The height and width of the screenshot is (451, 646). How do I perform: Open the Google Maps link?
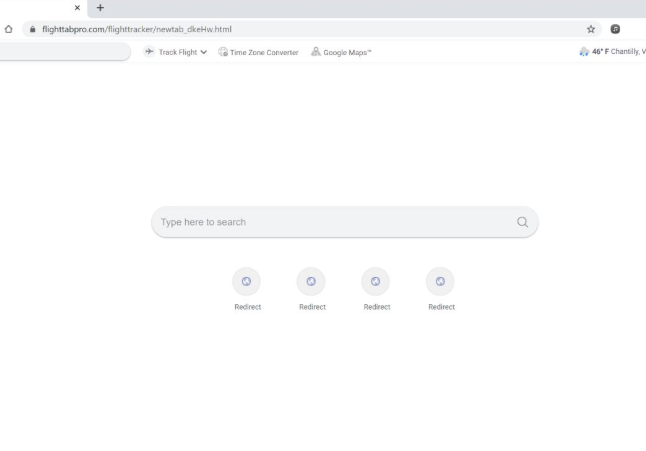point(347,53)
